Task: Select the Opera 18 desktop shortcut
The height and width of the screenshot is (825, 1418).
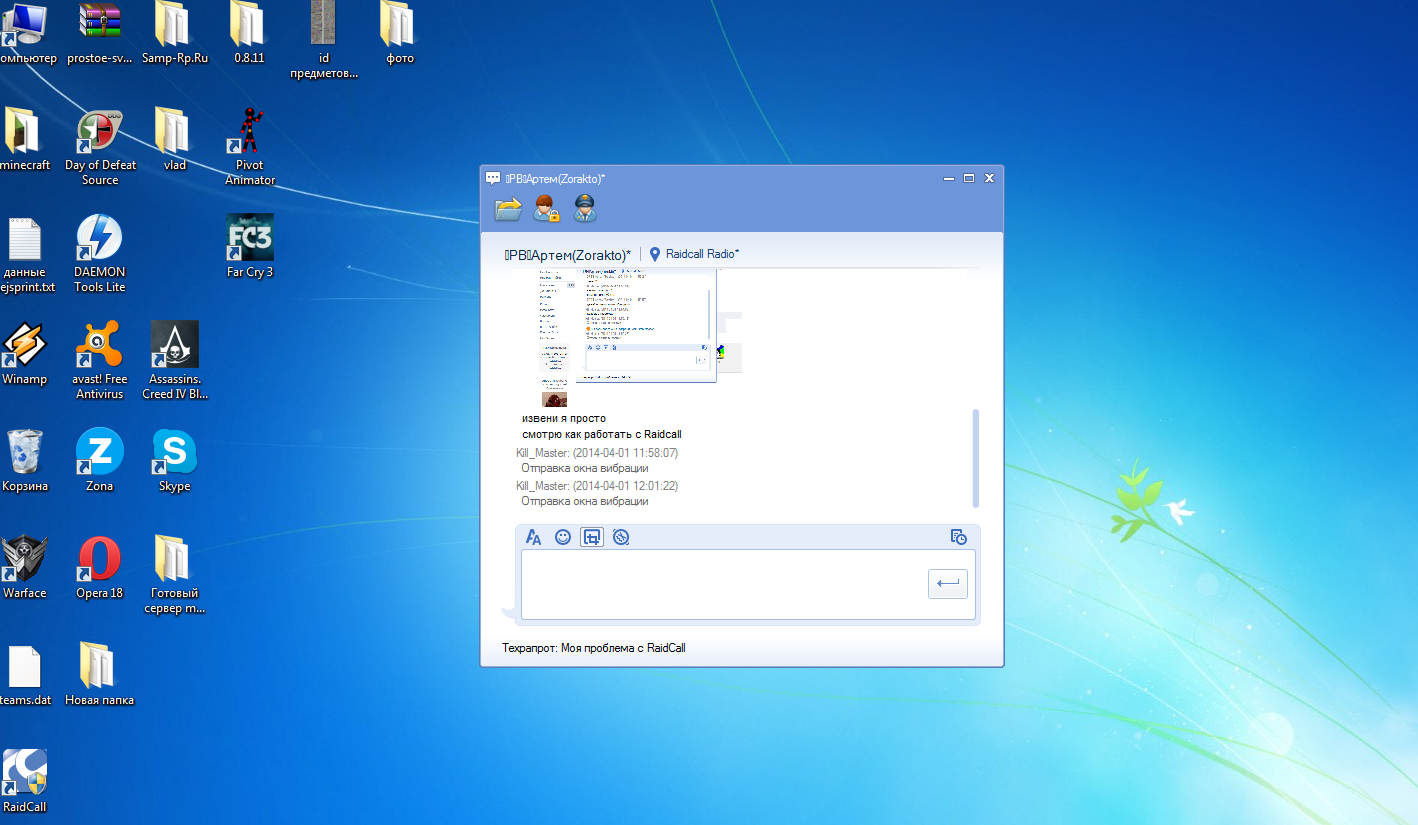Action: tap(100, 567)
